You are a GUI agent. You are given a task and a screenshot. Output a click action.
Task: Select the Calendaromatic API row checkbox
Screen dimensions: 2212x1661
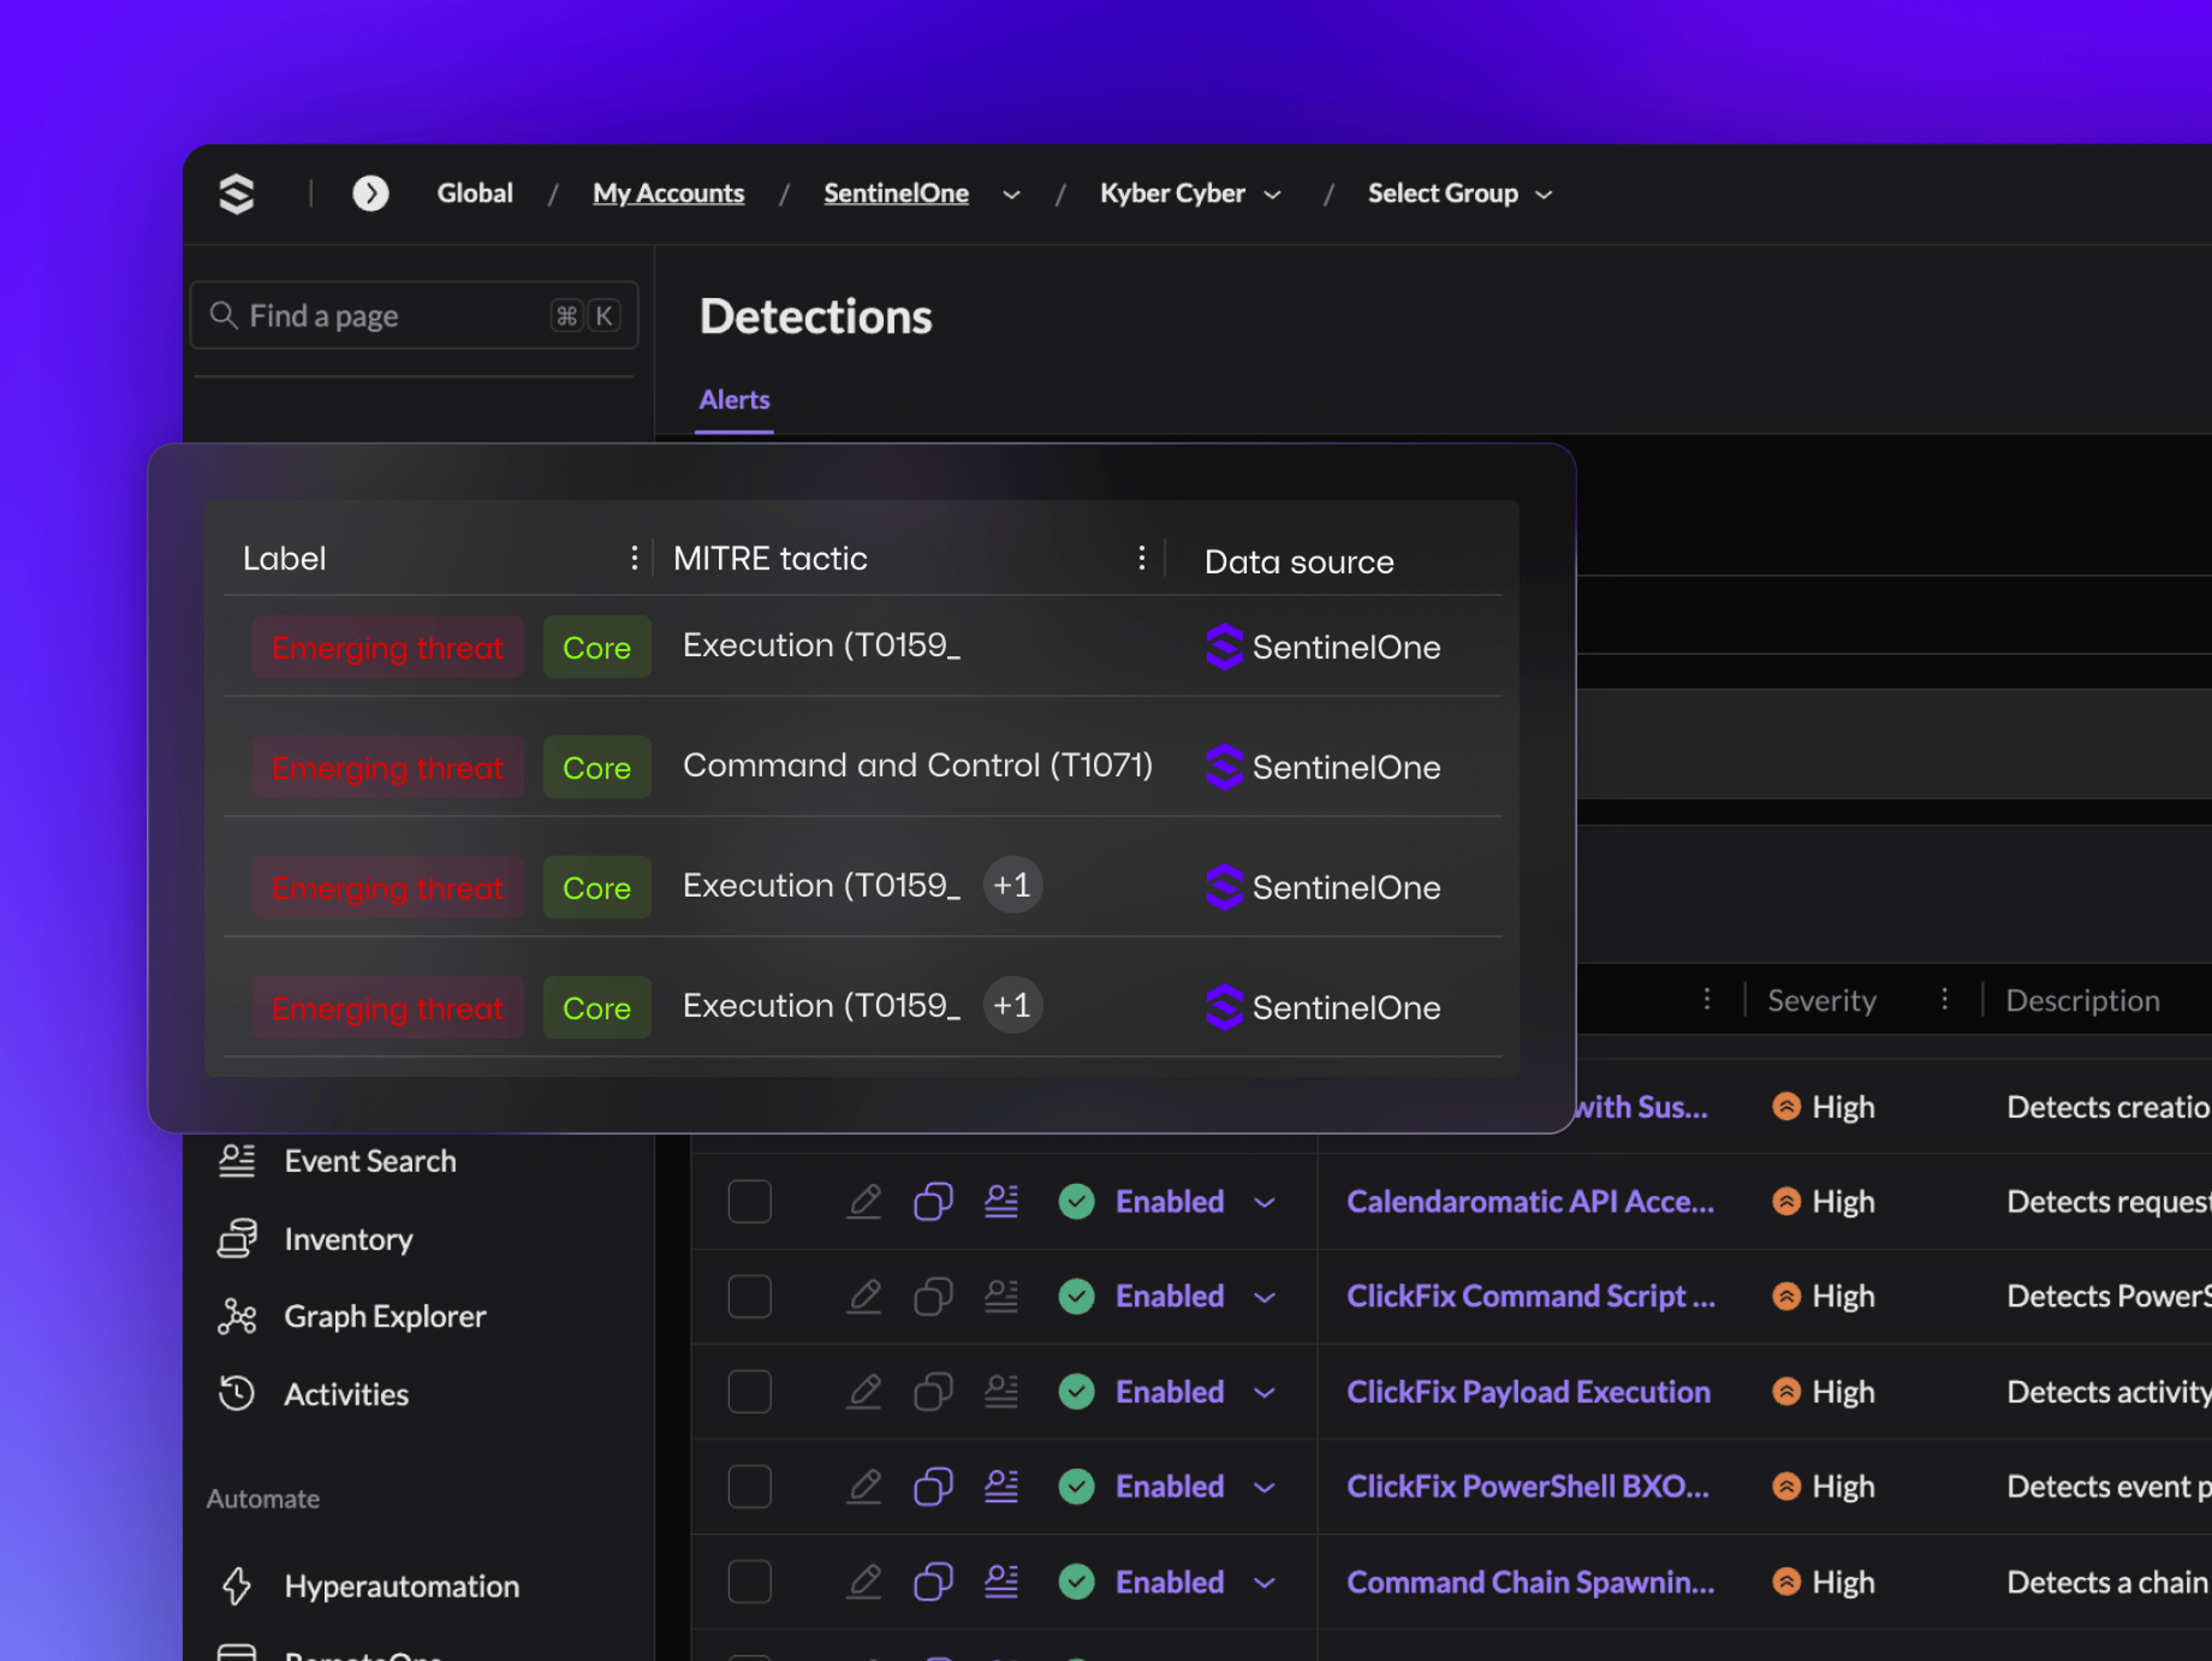pyautogui.click(x=750, y=1201)
